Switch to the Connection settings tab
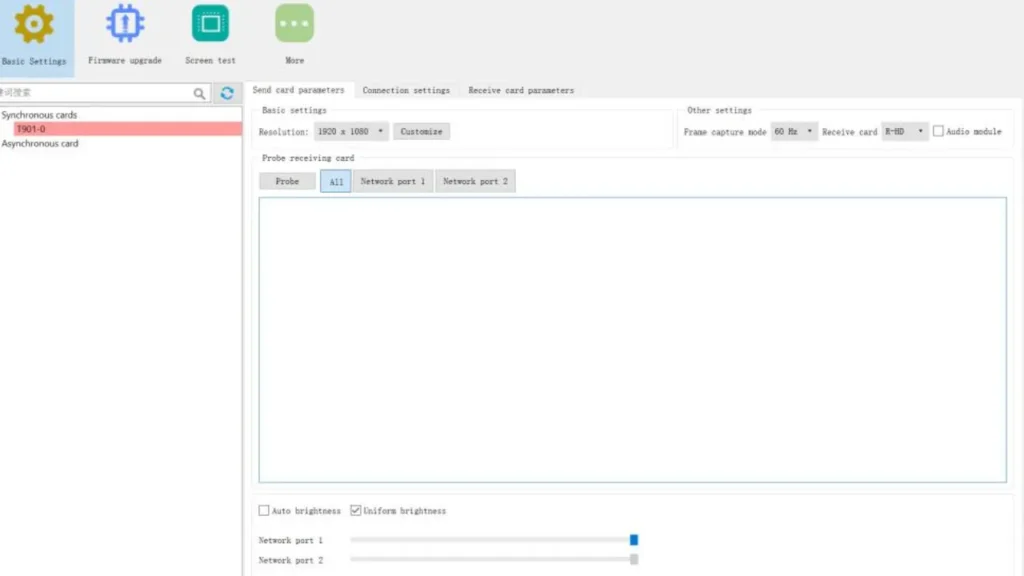Viewport: 1024px width, 576px height. pyautogui.click(x=406, y=90)
